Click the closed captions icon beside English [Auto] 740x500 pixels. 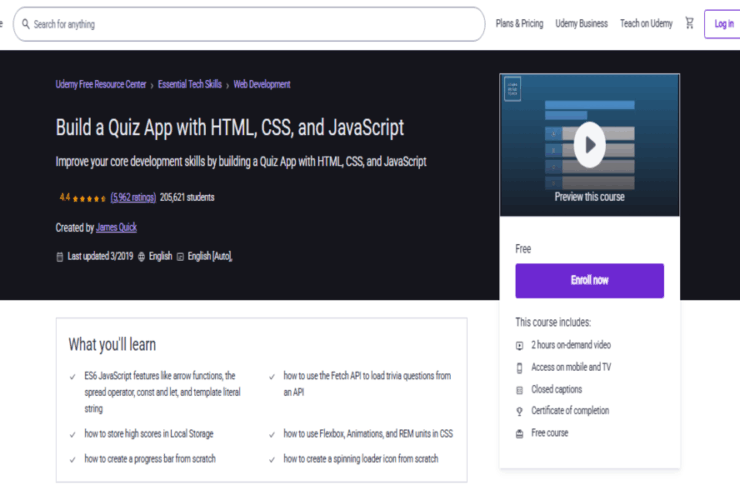point(180,257)
